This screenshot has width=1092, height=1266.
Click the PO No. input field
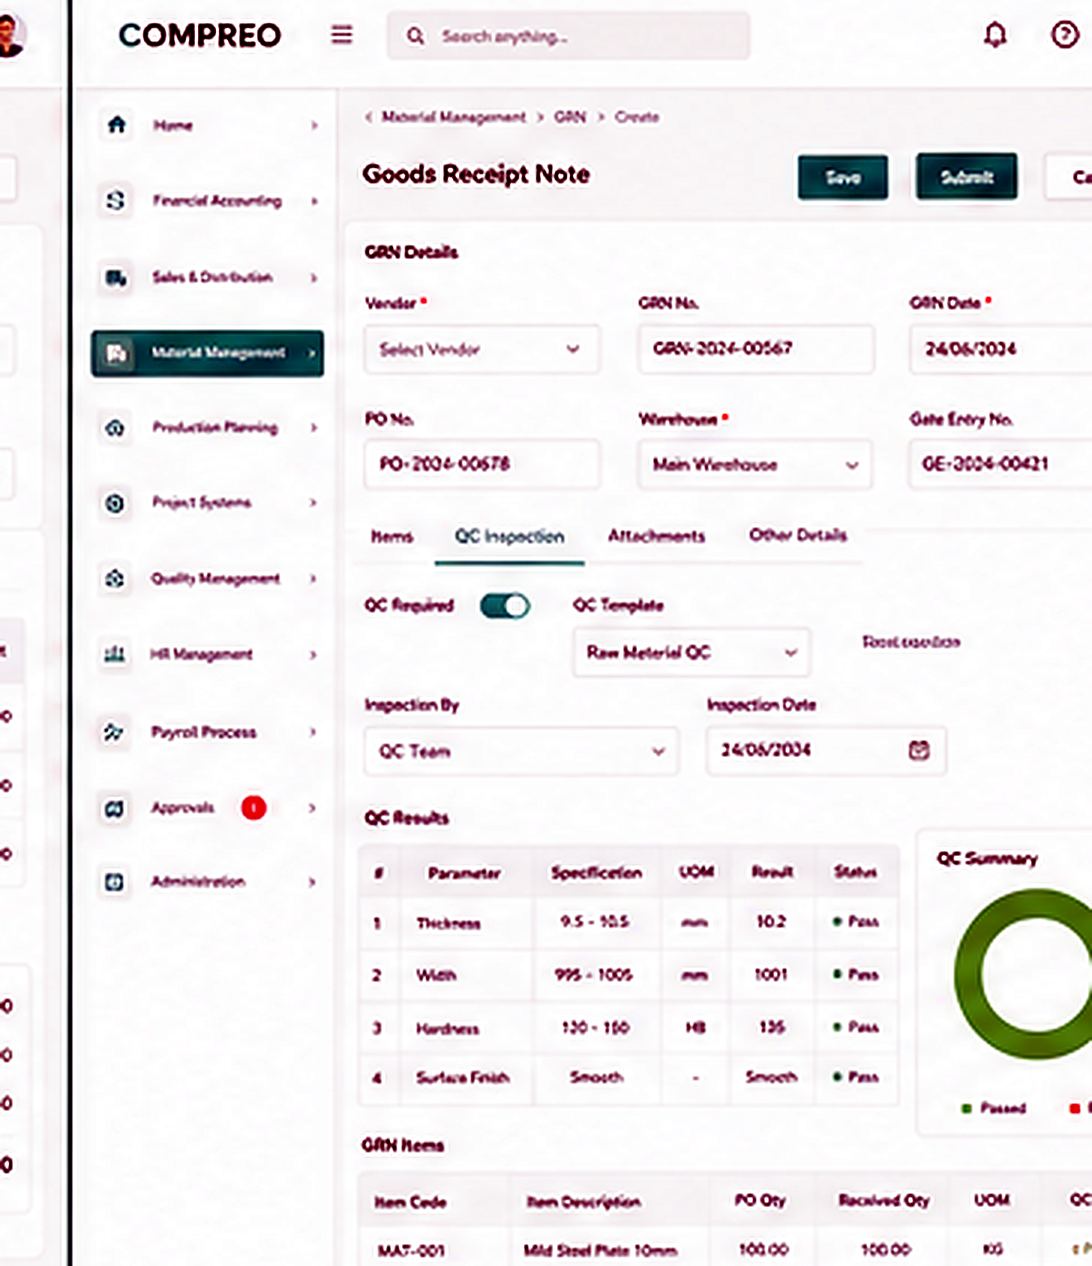click(482, 465)
